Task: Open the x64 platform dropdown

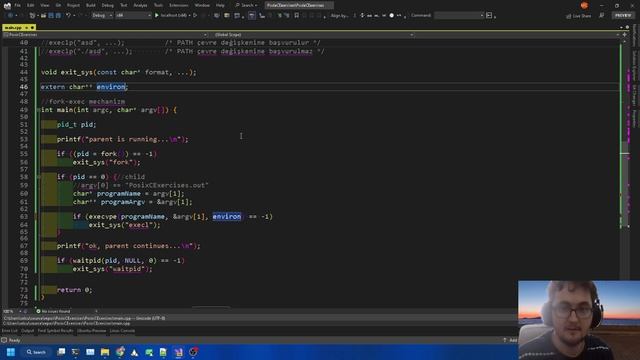Action: 133,16
